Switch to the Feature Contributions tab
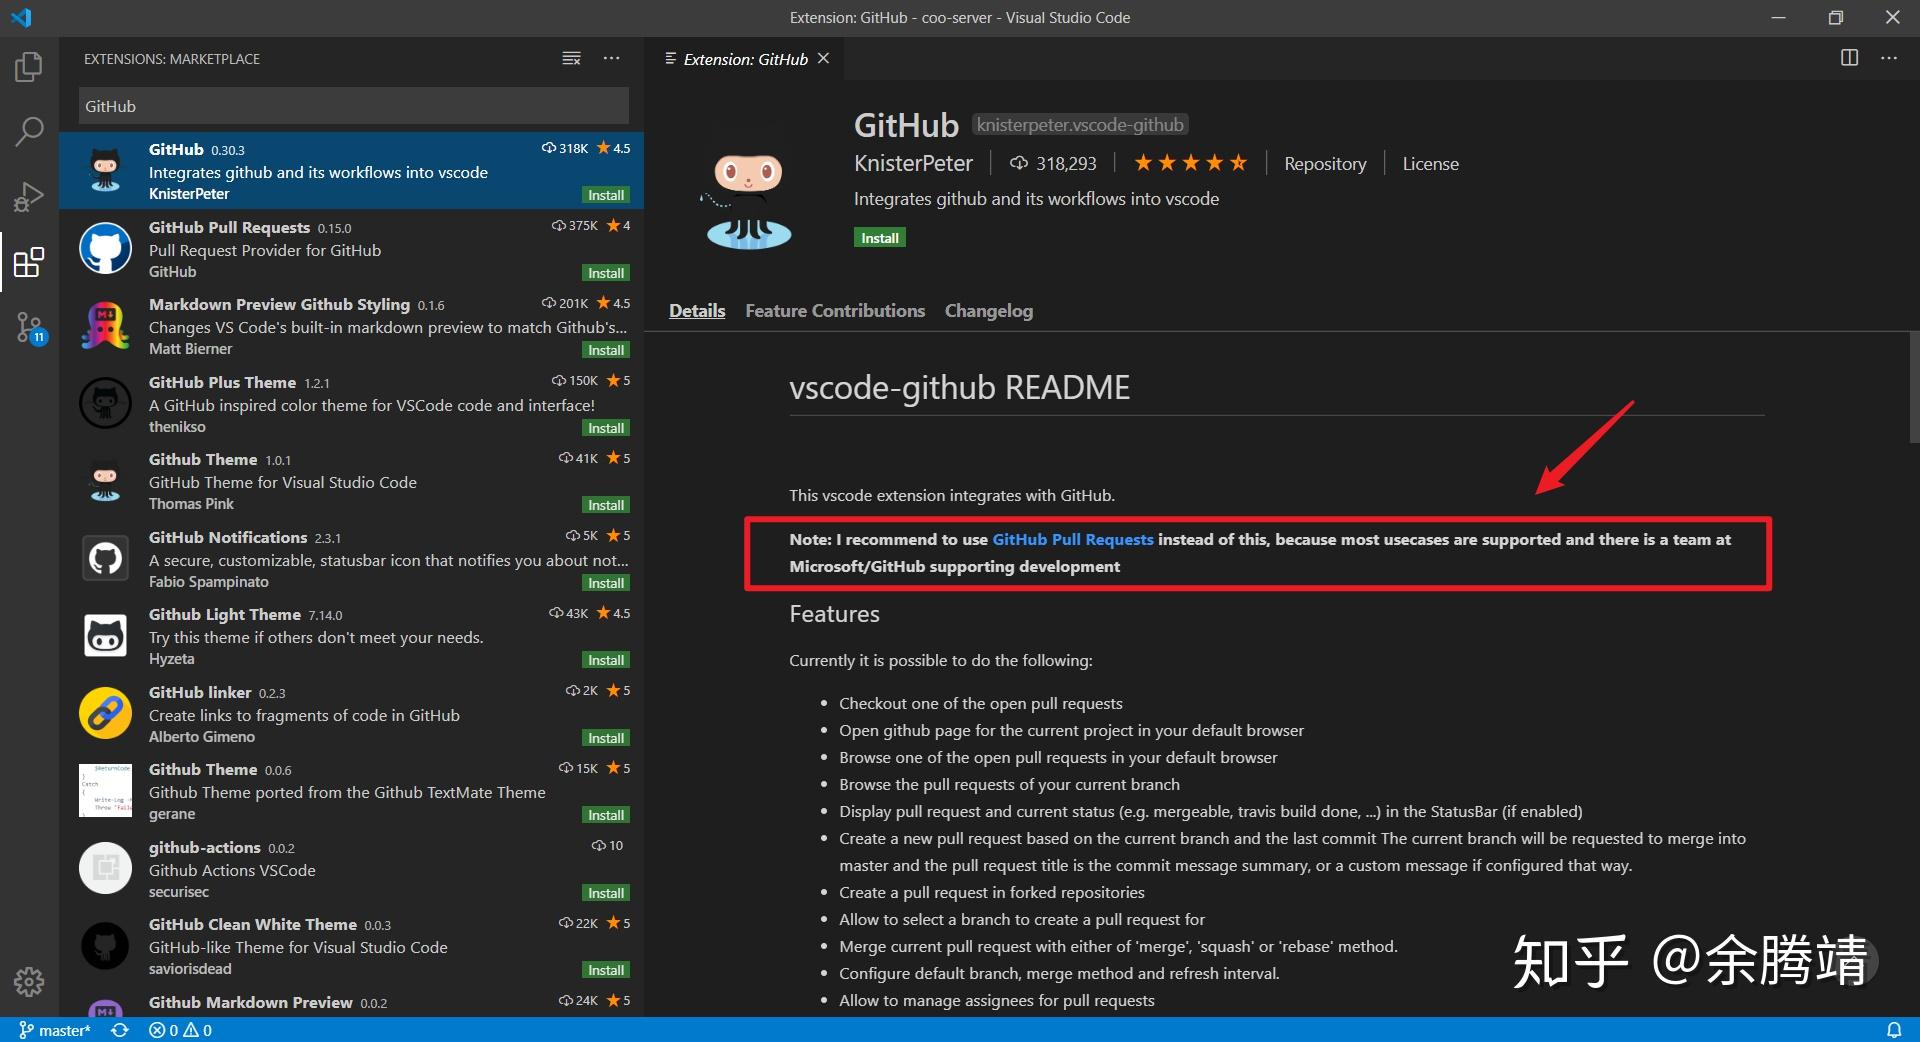Viewport: 1920px width, 1042px height. pos(835,311)
